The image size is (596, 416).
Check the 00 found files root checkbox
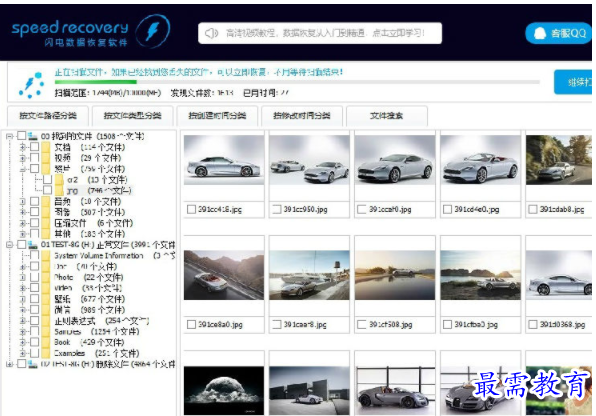click(x=22, y=136)
